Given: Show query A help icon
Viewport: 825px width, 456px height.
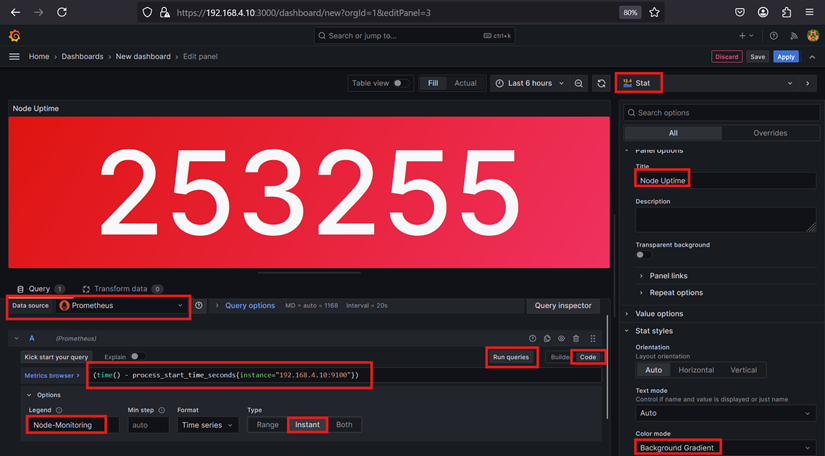Looking at the screenshot, I should (532, 339).
